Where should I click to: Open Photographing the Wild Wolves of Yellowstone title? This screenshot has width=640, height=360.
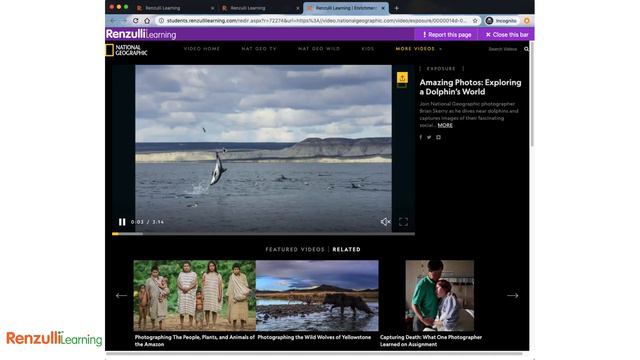tap(314, 338)
